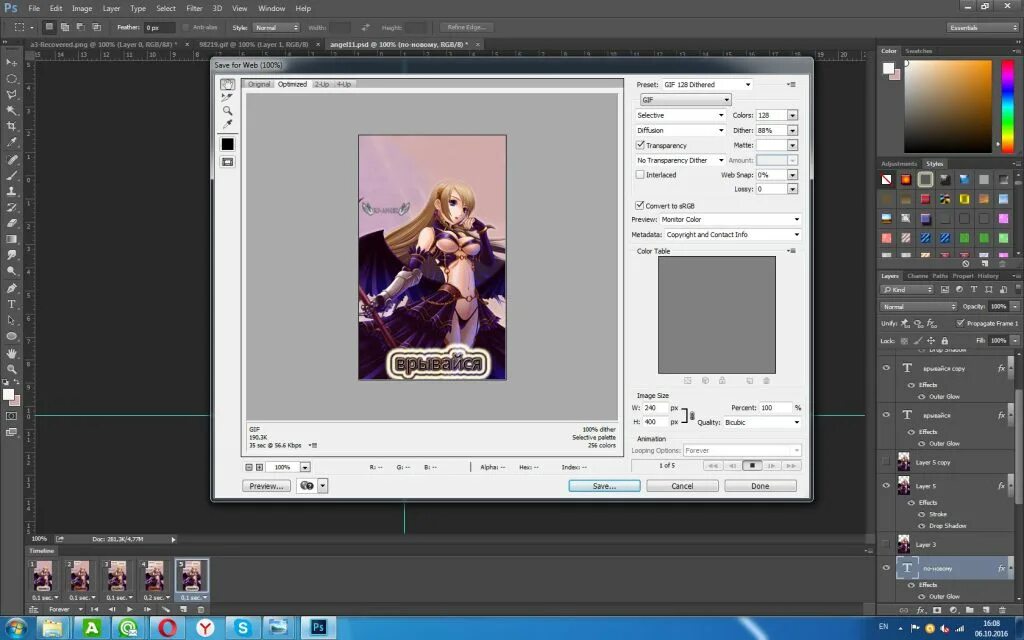This screenshot has height=640, width=1024.
Task: Select the Slice Select tool in Save for Web
Action: [x=227, y=97]
